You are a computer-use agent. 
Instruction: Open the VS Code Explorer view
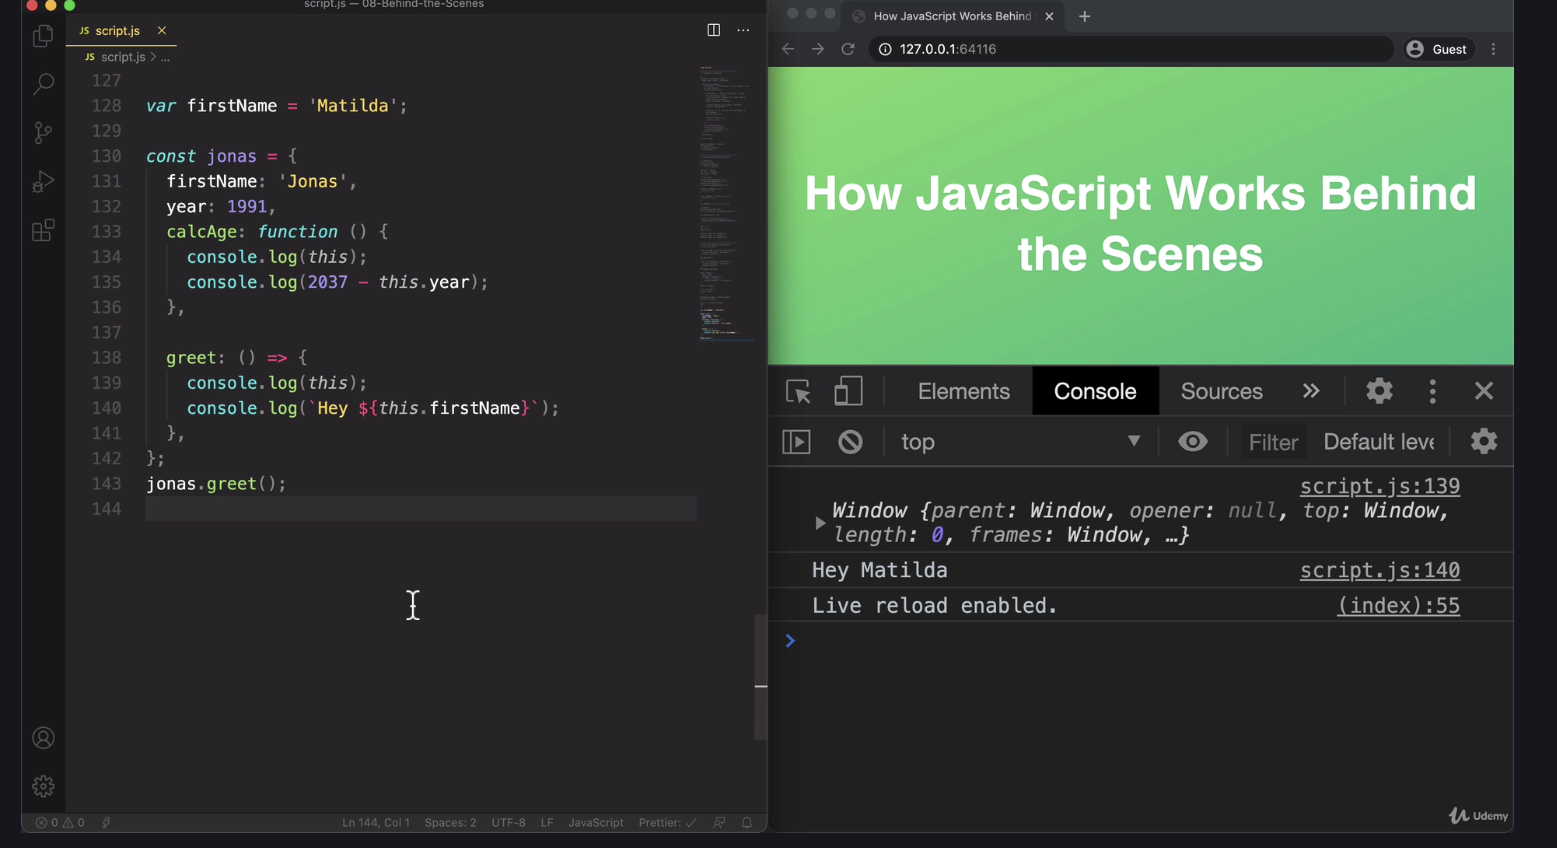pos(43,36)
